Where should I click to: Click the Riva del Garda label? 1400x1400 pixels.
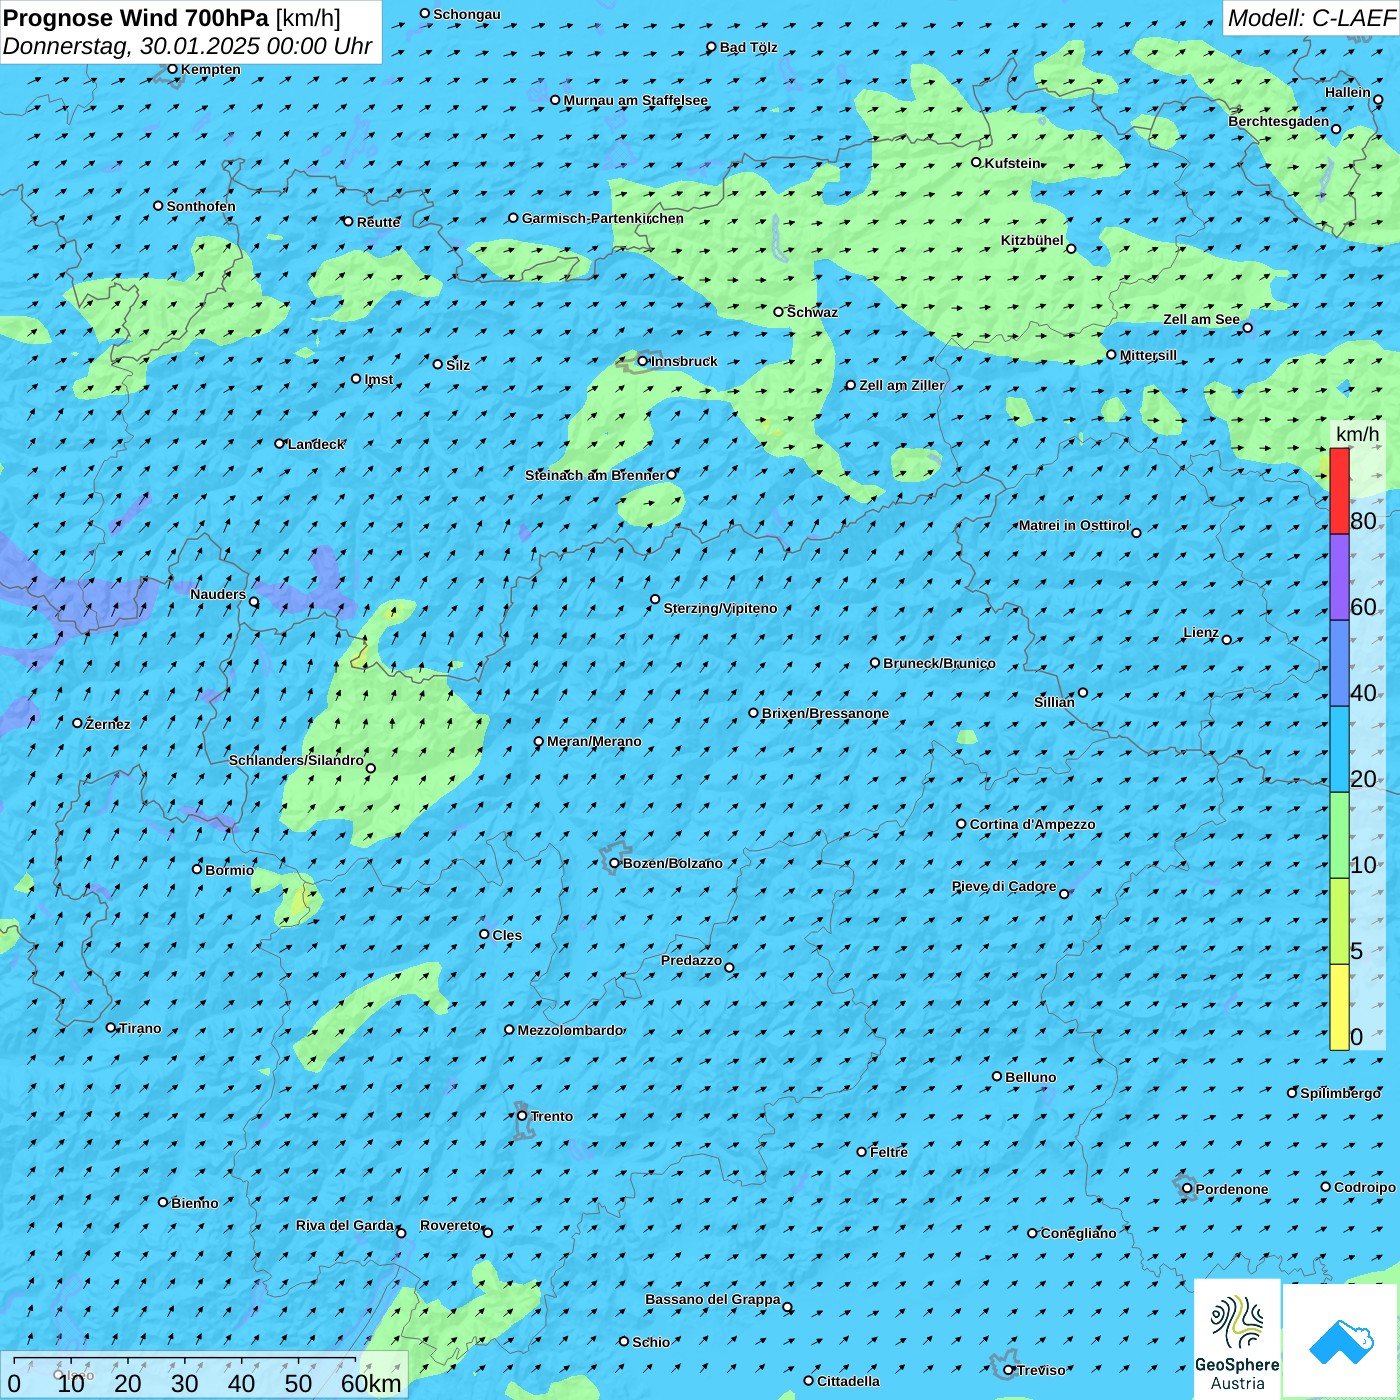[345, 1225]
